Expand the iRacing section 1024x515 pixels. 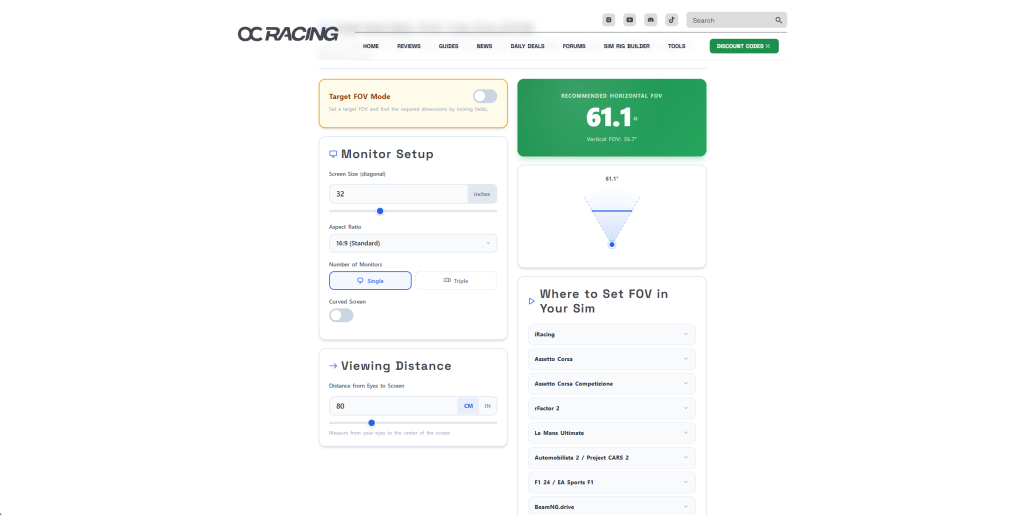coord(611,334)
